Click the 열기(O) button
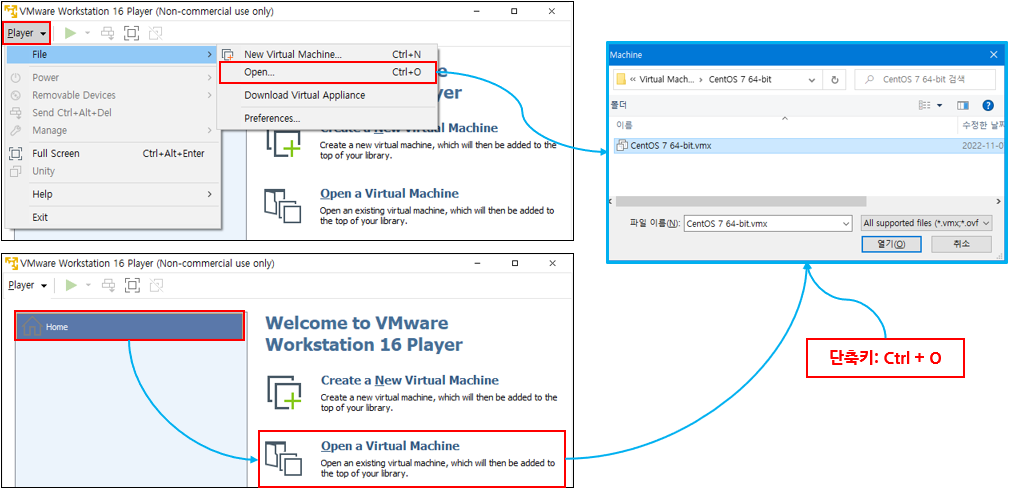 (x=891, y=244)
